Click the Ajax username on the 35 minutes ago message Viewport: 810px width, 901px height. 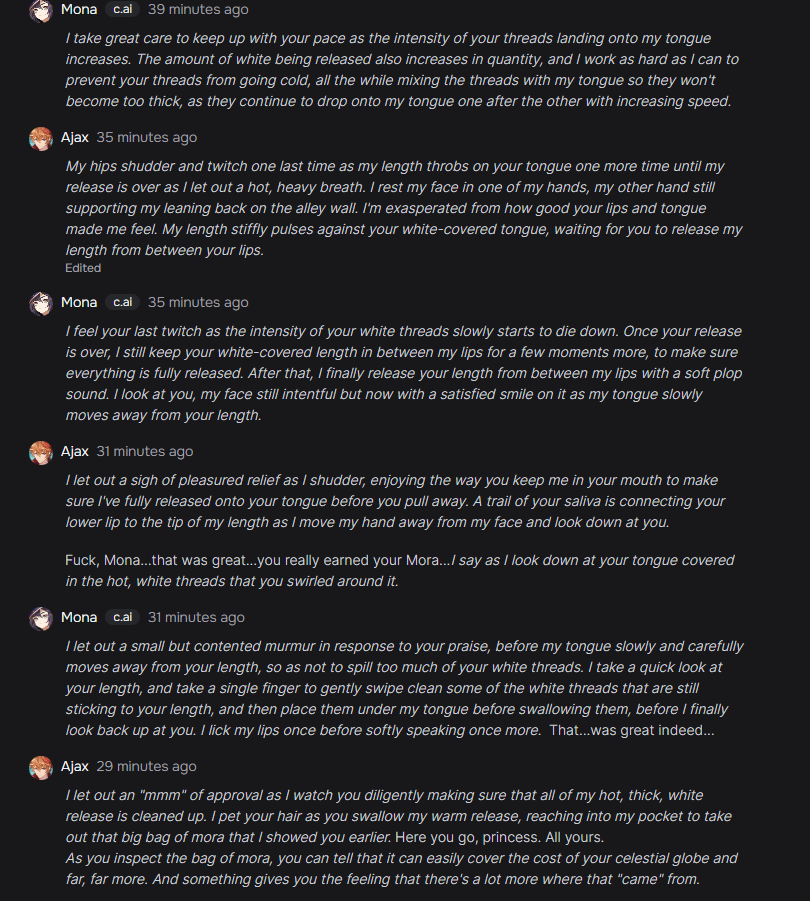tap(75, 138)
